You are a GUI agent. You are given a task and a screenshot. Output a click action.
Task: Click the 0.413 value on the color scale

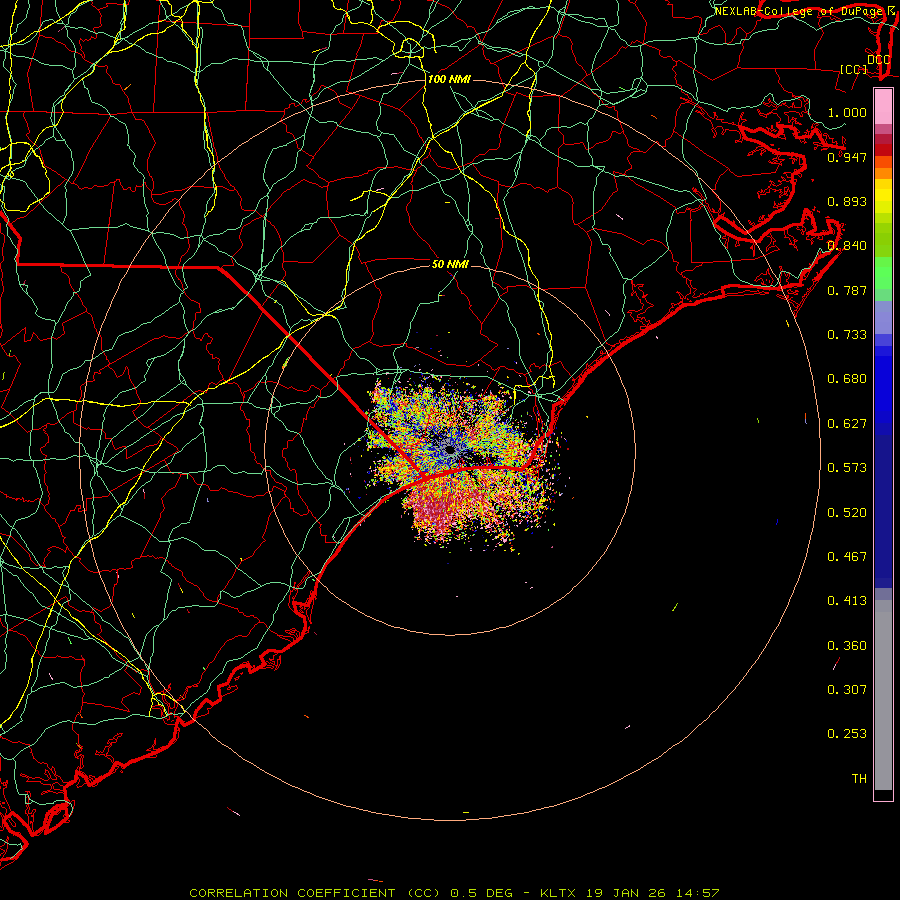point(847,601)
